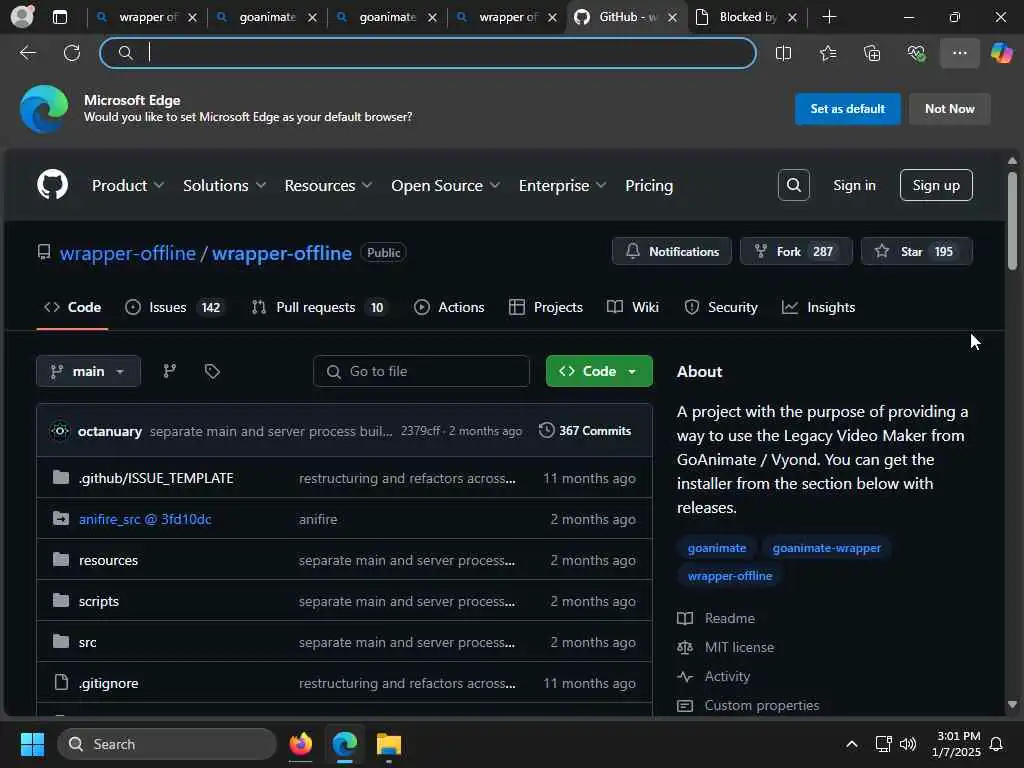Screen dimensions: 1024x768
Task: Open Edge Settings and more ellipsis
Action: (x=959, y=53)
